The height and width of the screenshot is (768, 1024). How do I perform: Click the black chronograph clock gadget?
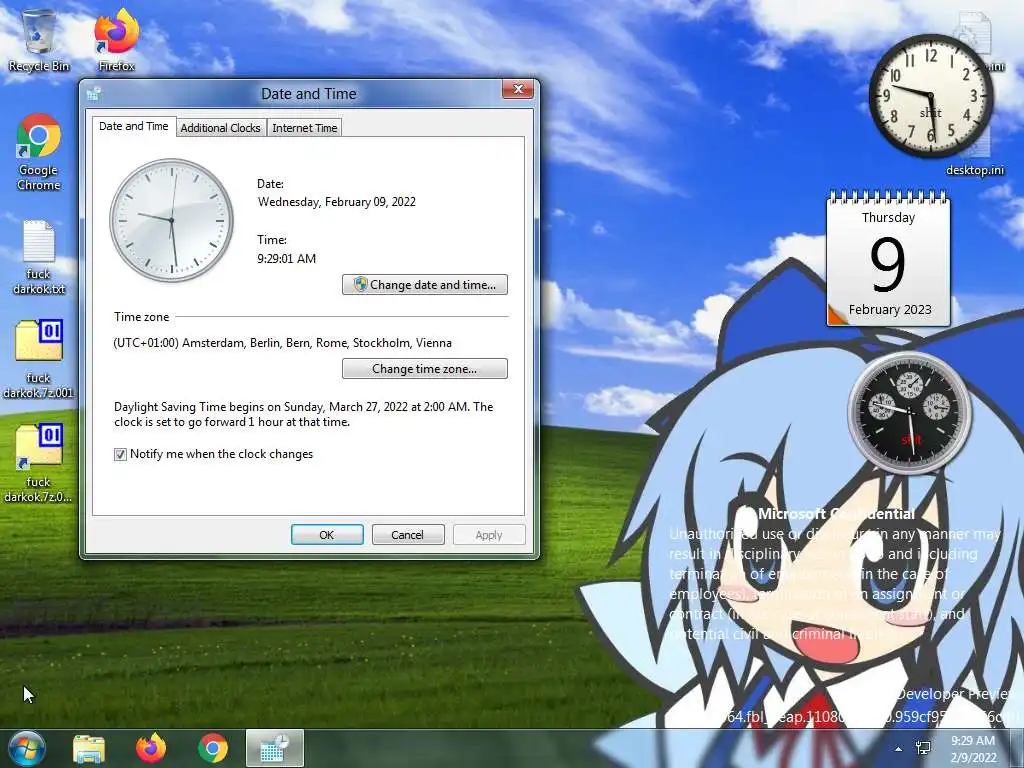(910, 413)
